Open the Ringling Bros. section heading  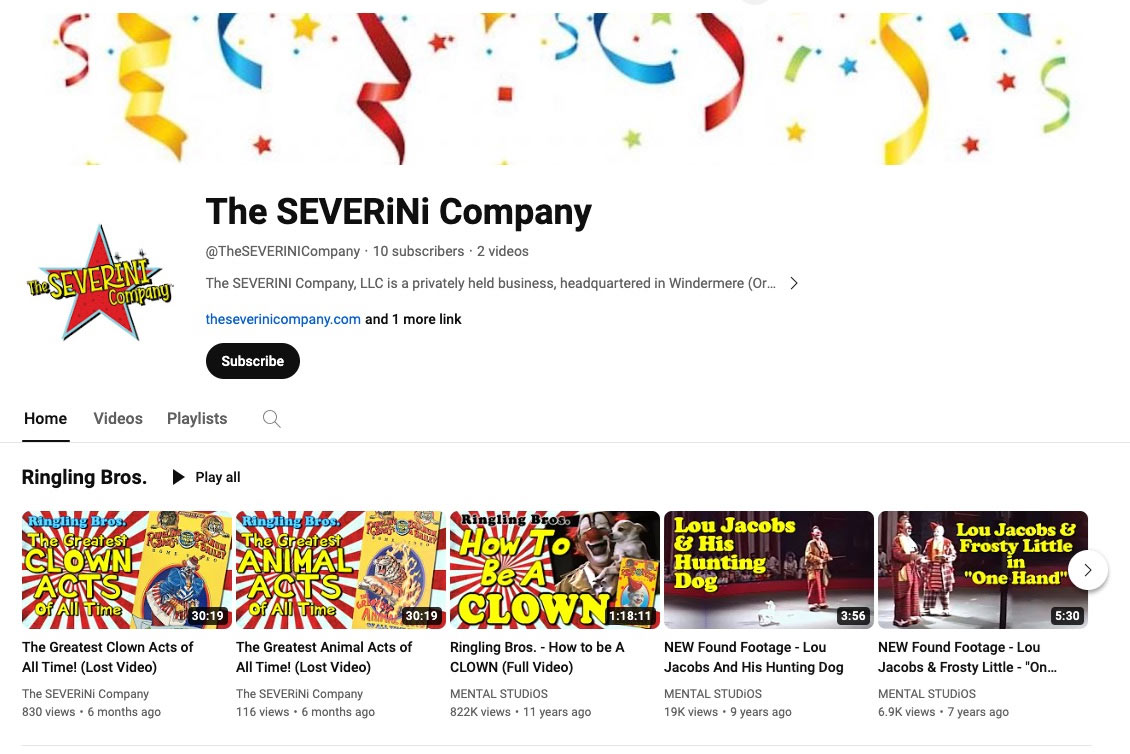pos(84,477)
